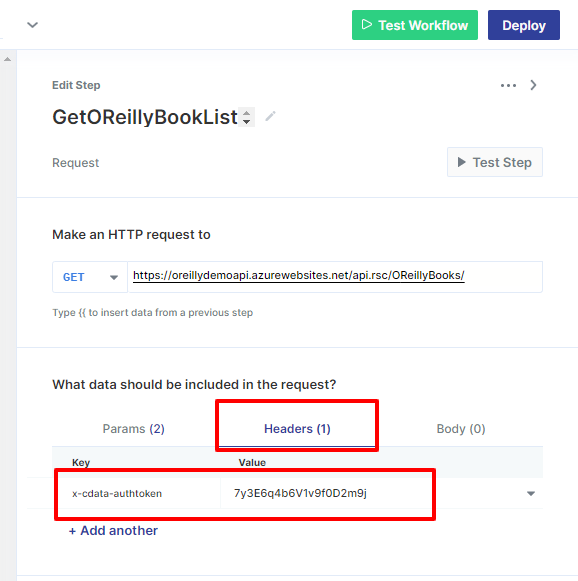The width and height of the screenshot is (578, 581).
Task: Switch to the Params (2) tab
Action: [134, 429]
